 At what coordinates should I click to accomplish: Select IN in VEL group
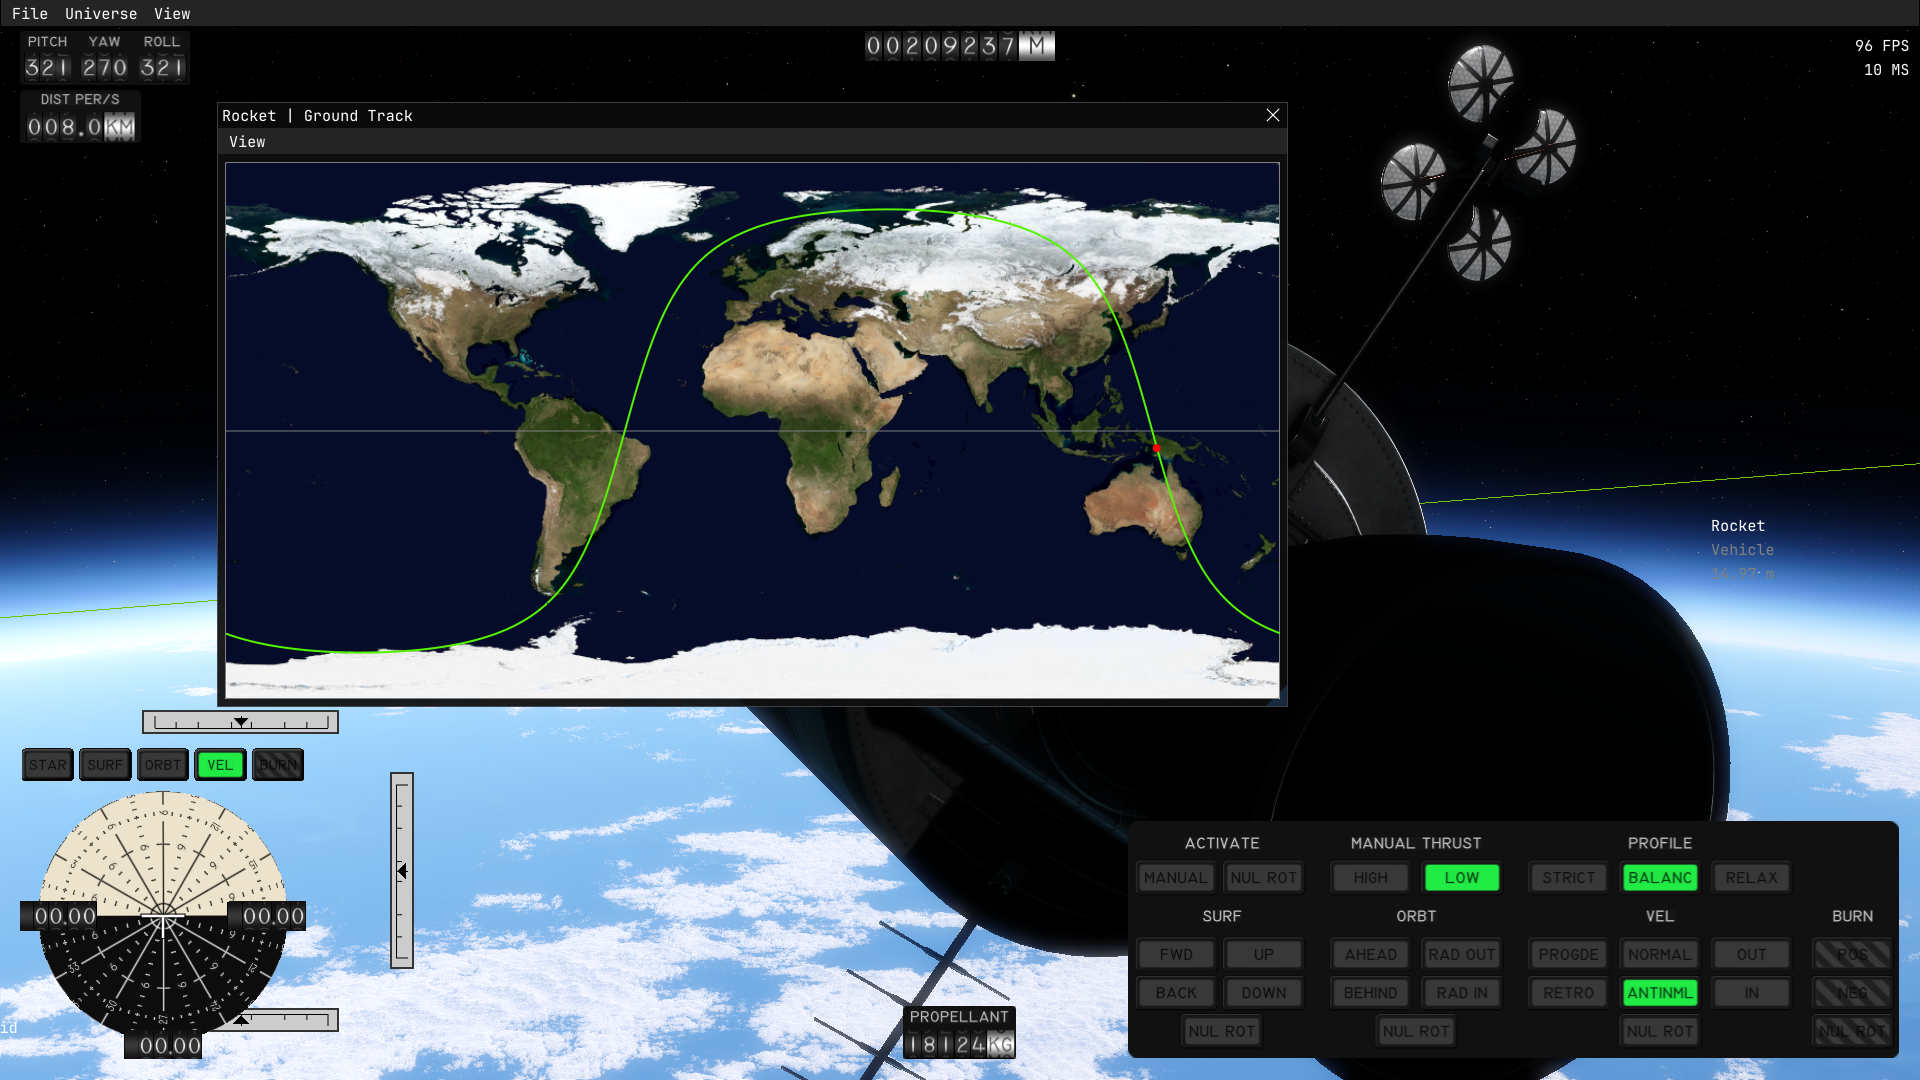pyautogui.click(x=1752, y=993)
